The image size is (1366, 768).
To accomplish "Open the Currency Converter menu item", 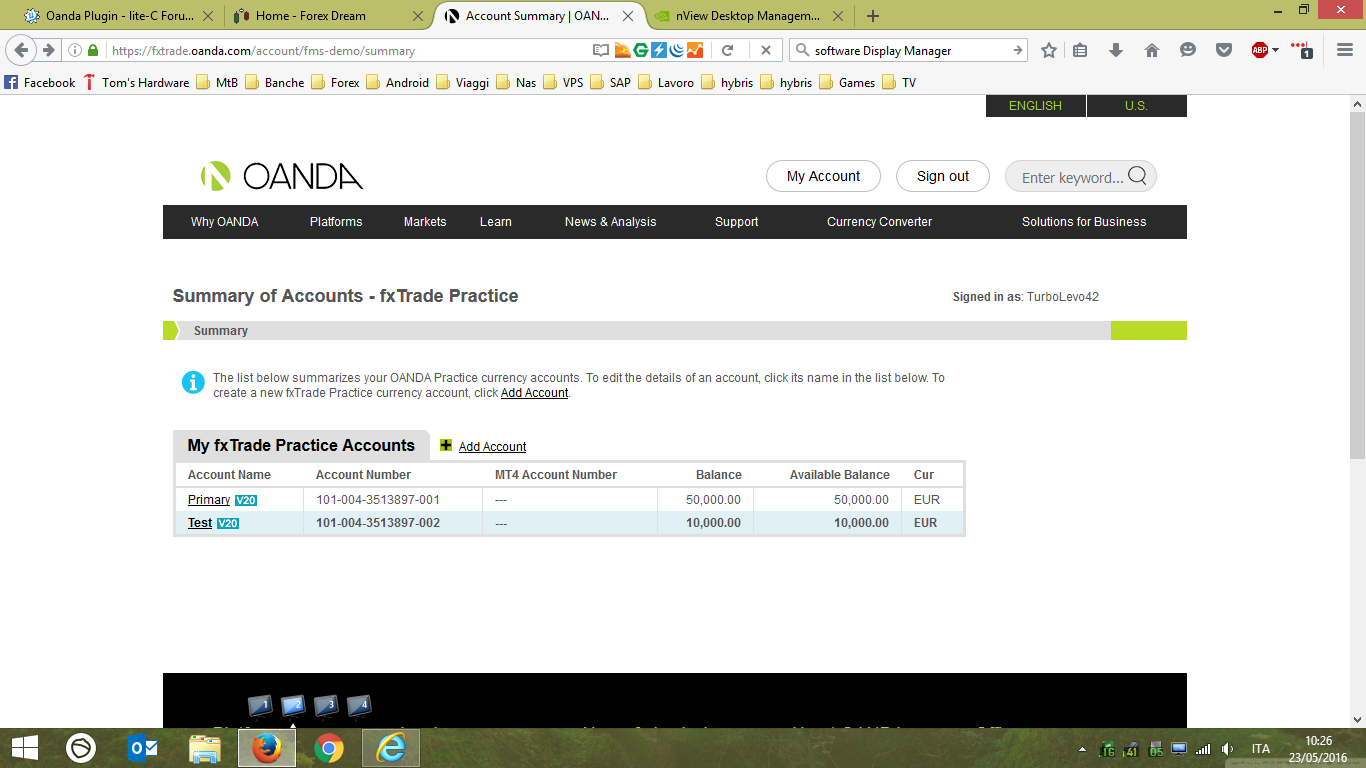I will [x=879, y=222].
